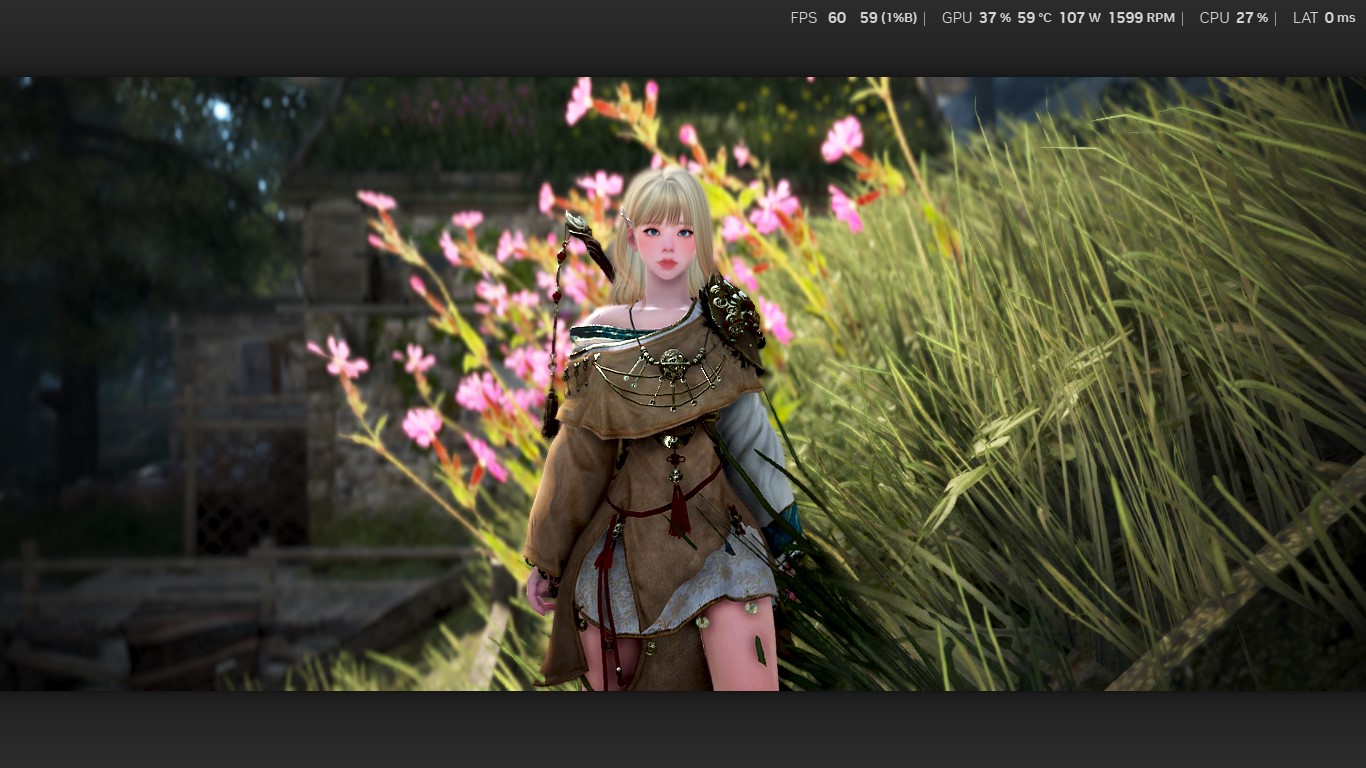Click the 59 (1%B) low FPS reading
The image size is (1366, 768).
pyautogui.click(x=888, y=18)
